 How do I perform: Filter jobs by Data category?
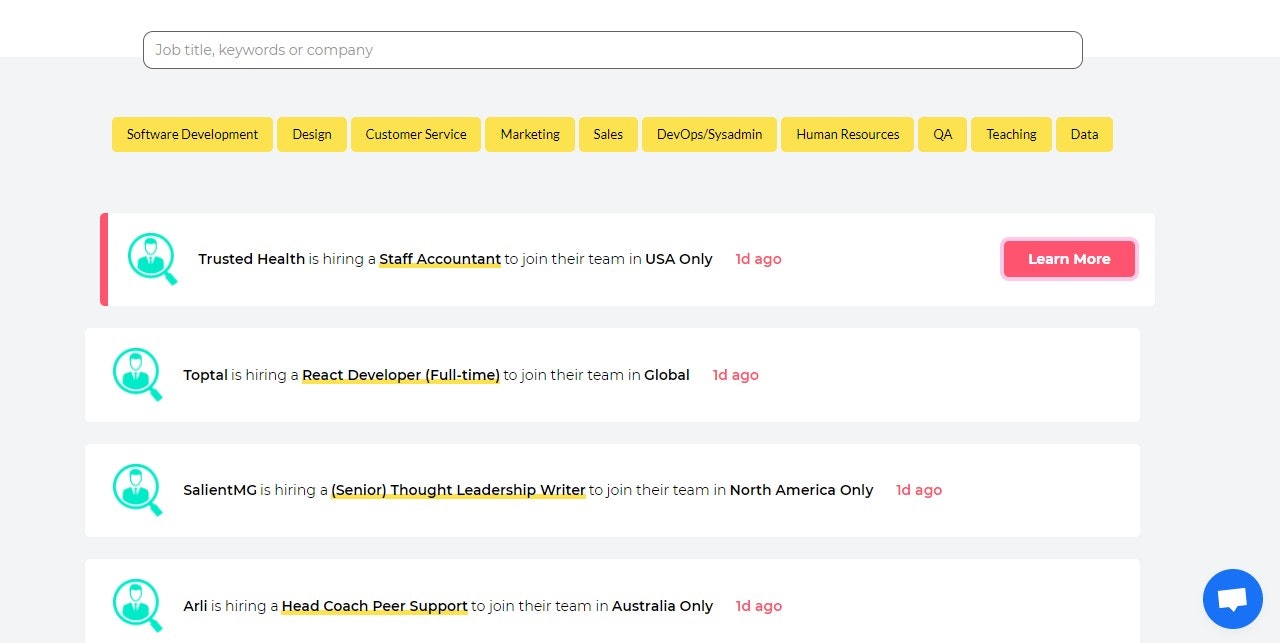1084,134
